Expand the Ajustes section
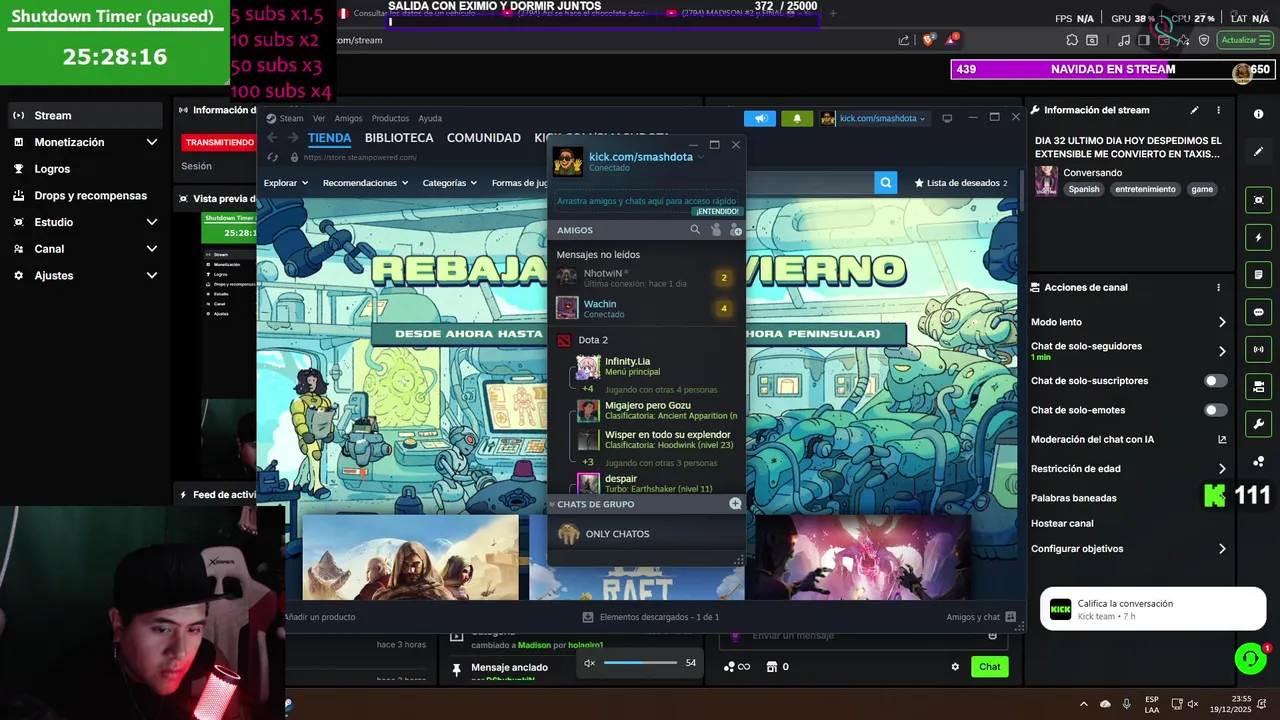The width and height of the screenshot is (1280, 720). (x=85, y=275)
